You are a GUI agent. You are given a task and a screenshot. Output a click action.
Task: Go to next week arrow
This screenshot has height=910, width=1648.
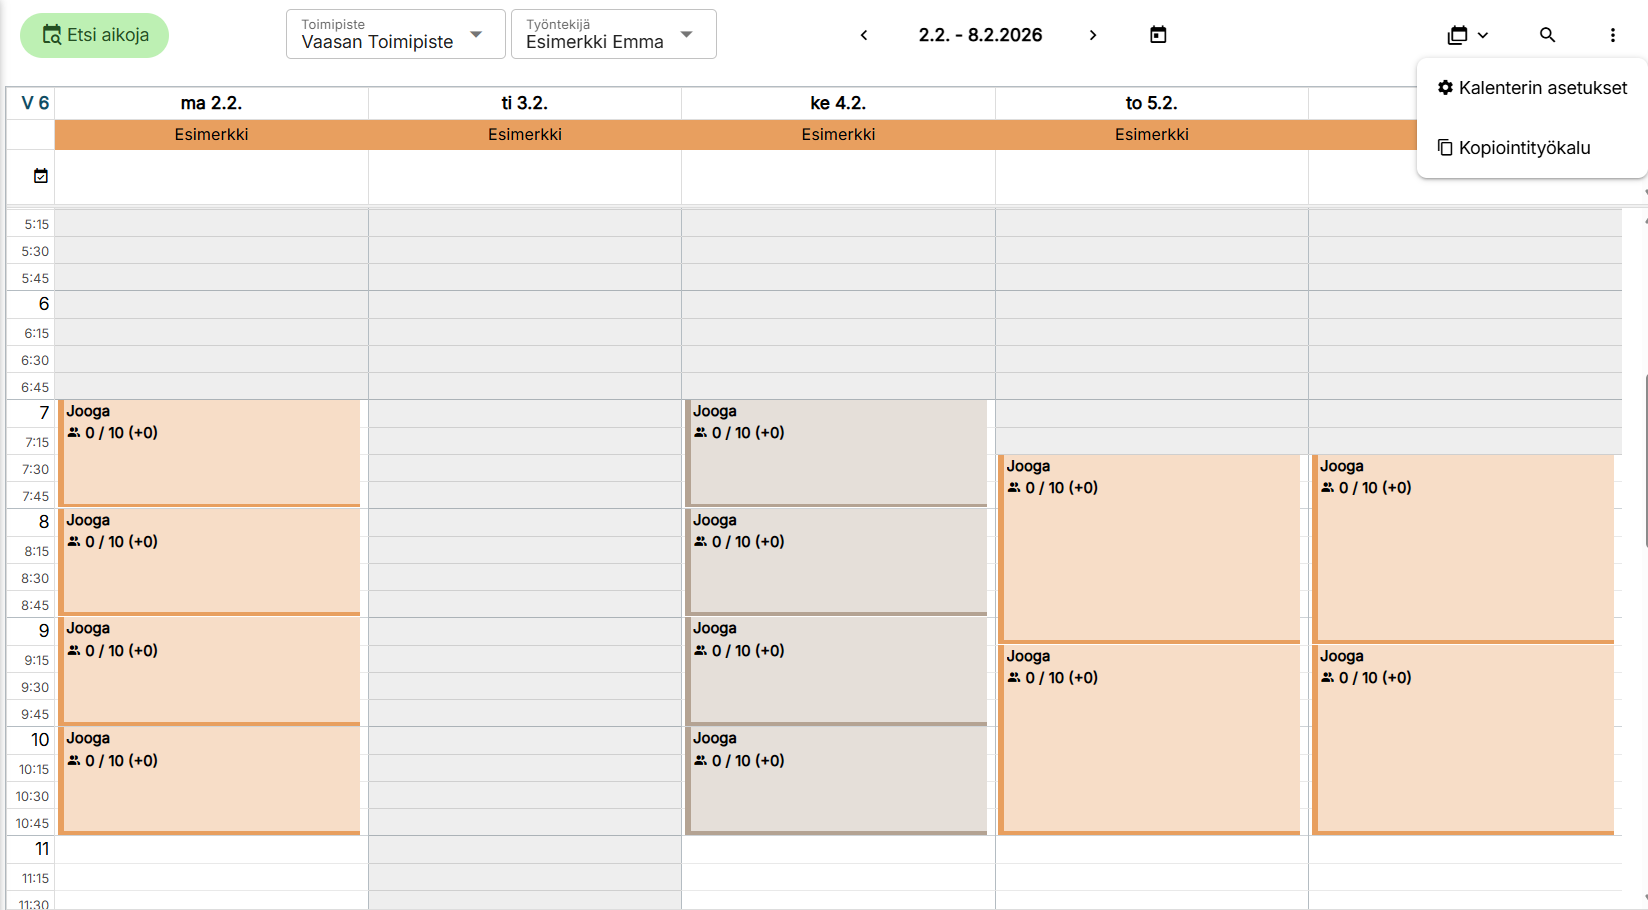(x=1093, y=35)
